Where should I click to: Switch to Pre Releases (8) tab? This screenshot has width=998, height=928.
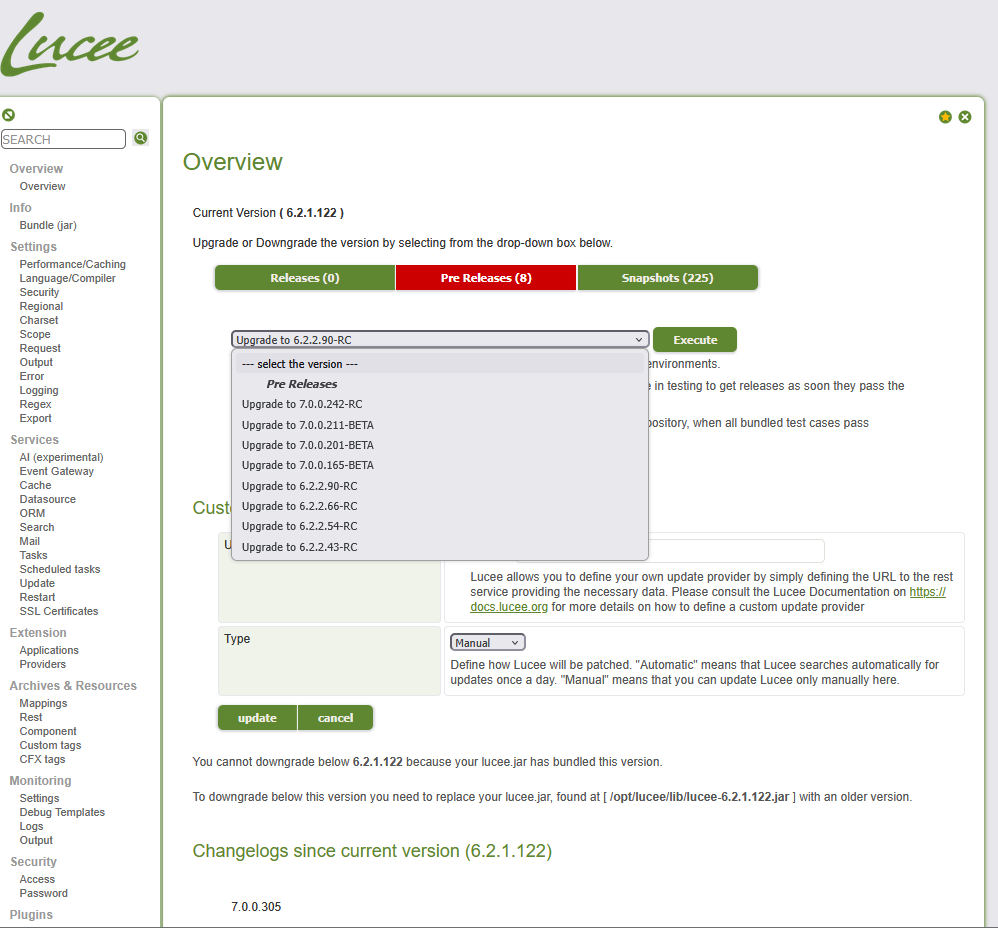(x=486, y=278)
